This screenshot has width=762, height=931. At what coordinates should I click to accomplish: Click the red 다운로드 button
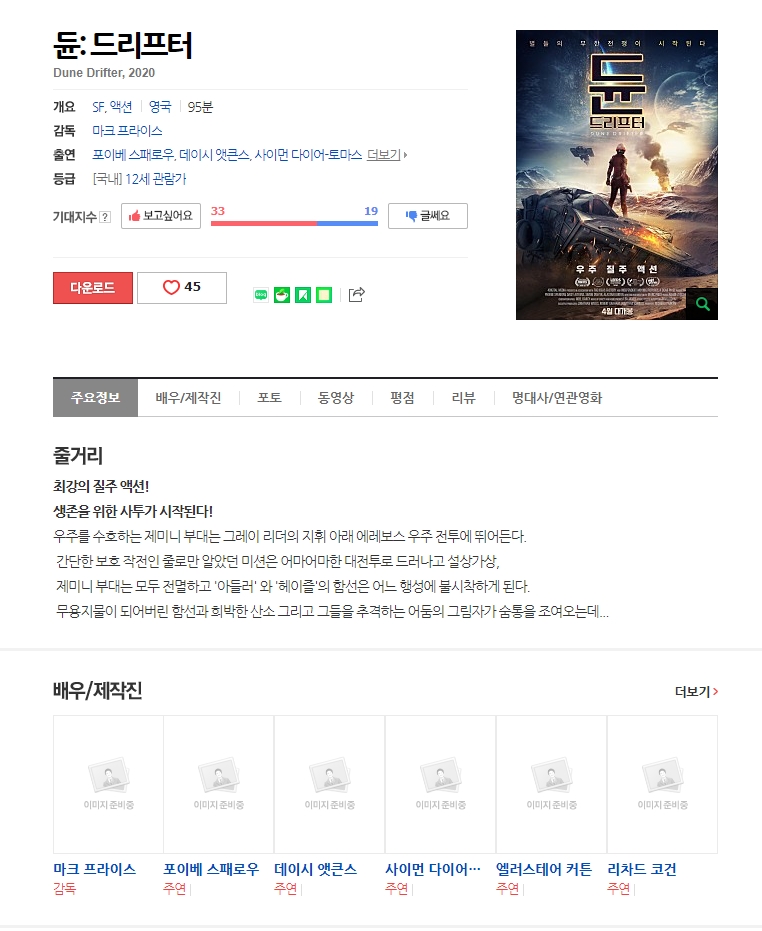tap(93, 288)
